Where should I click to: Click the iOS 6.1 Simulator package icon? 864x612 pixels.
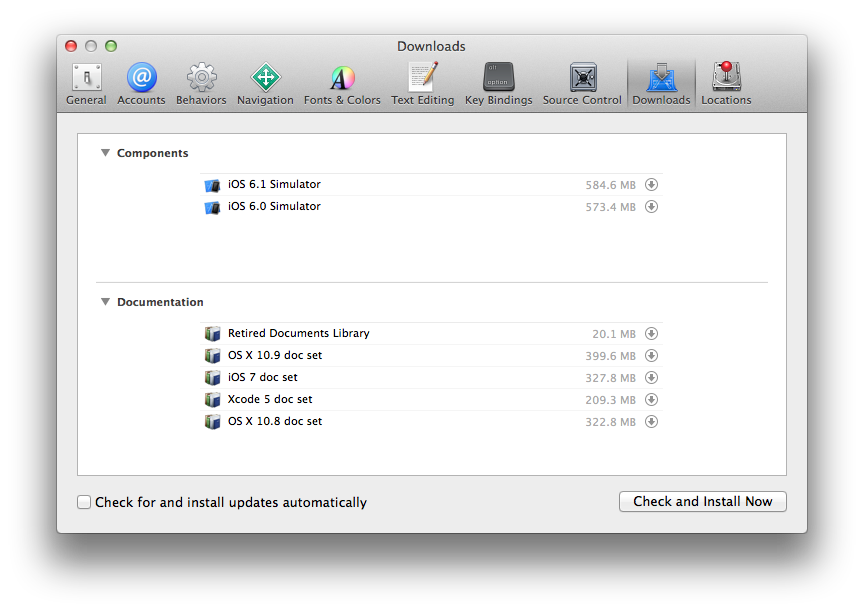[x=212, y=185]
